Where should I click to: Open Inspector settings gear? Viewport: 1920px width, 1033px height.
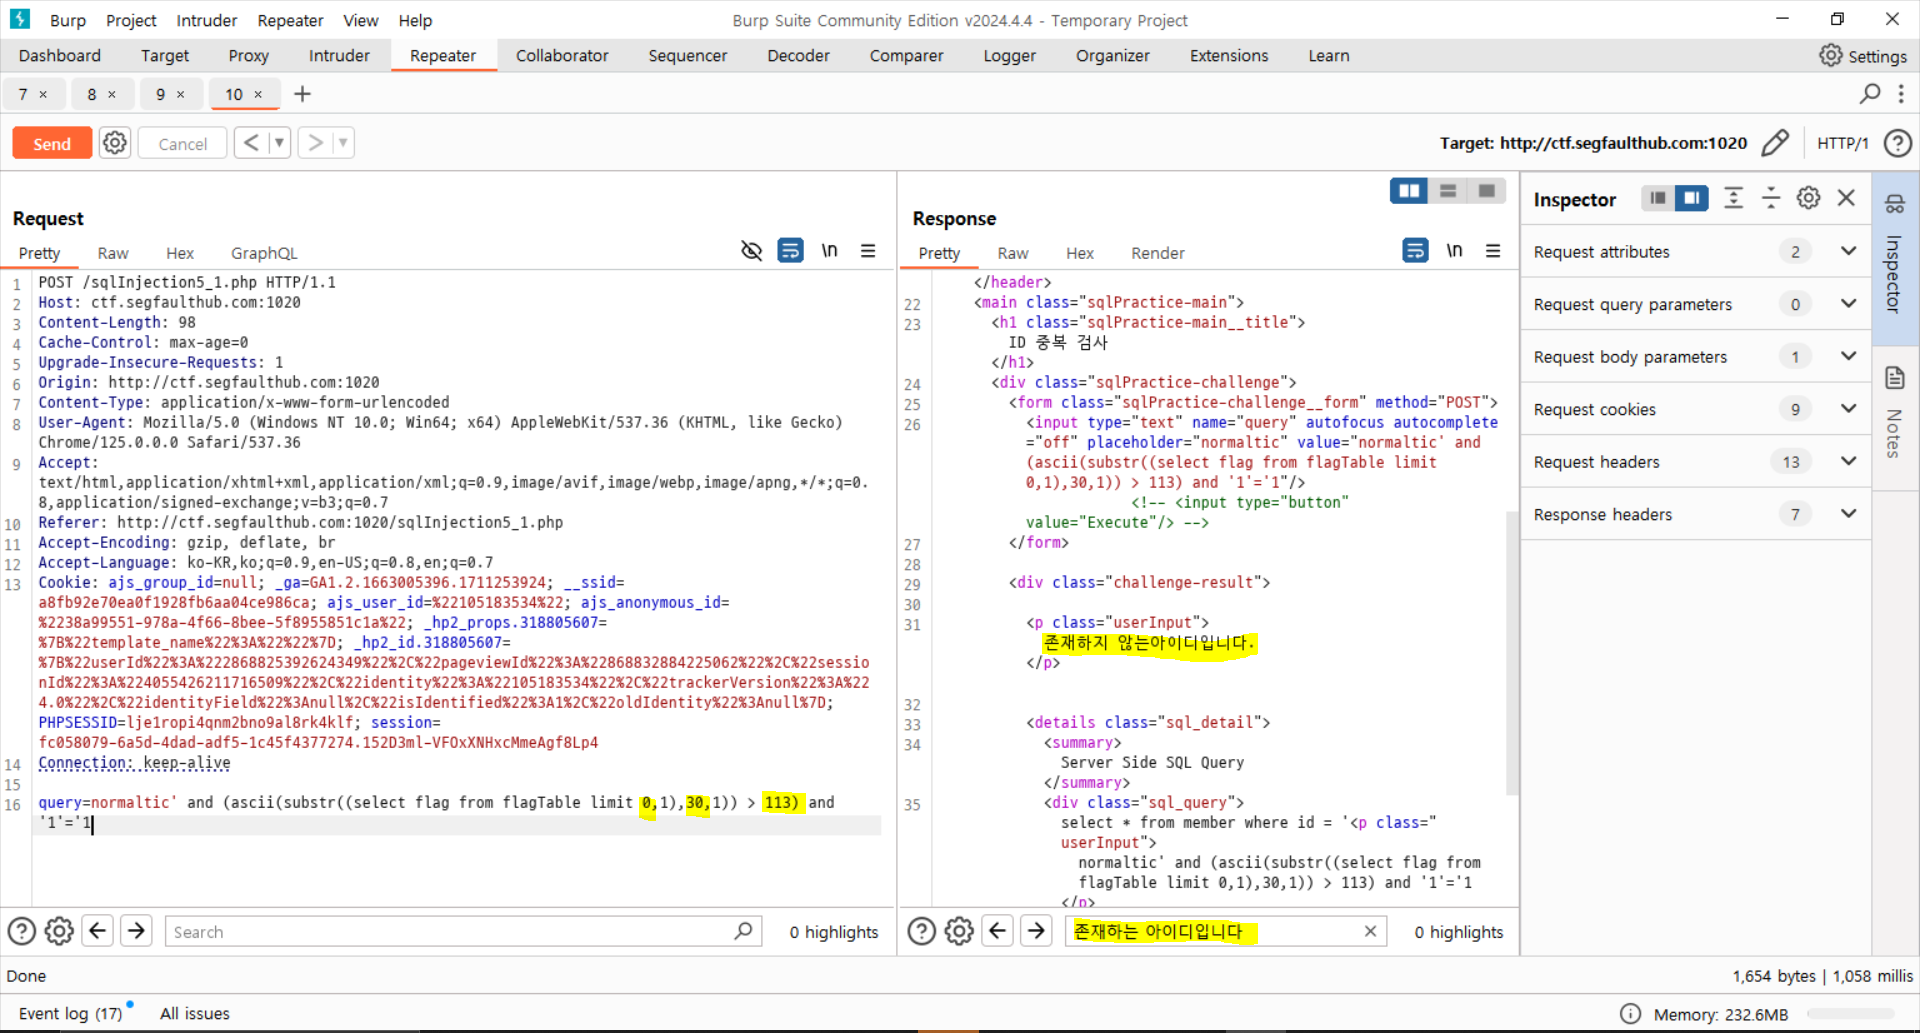coord(1808,198)
